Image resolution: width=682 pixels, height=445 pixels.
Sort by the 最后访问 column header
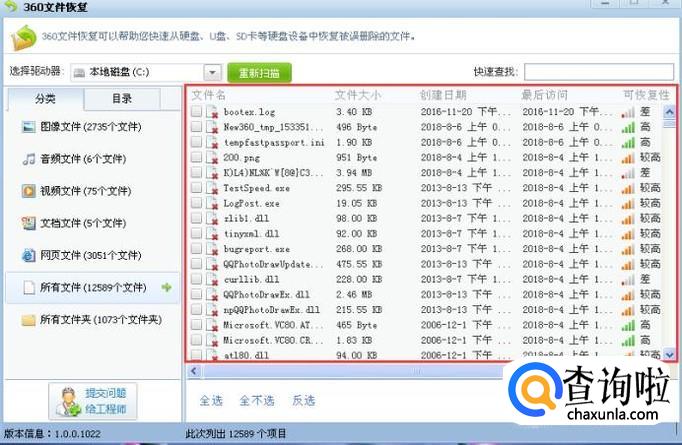point(545,95)
